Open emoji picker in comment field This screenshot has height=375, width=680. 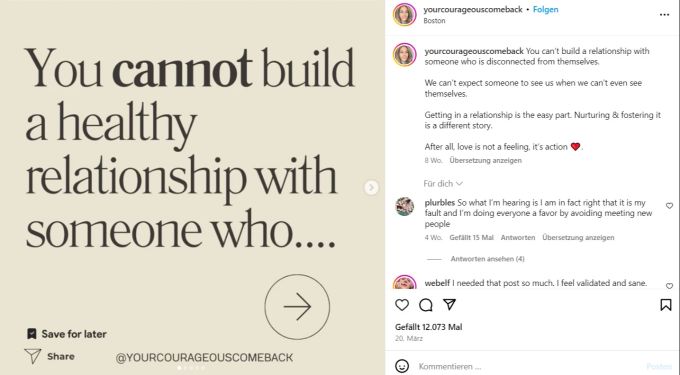[402, 366]
